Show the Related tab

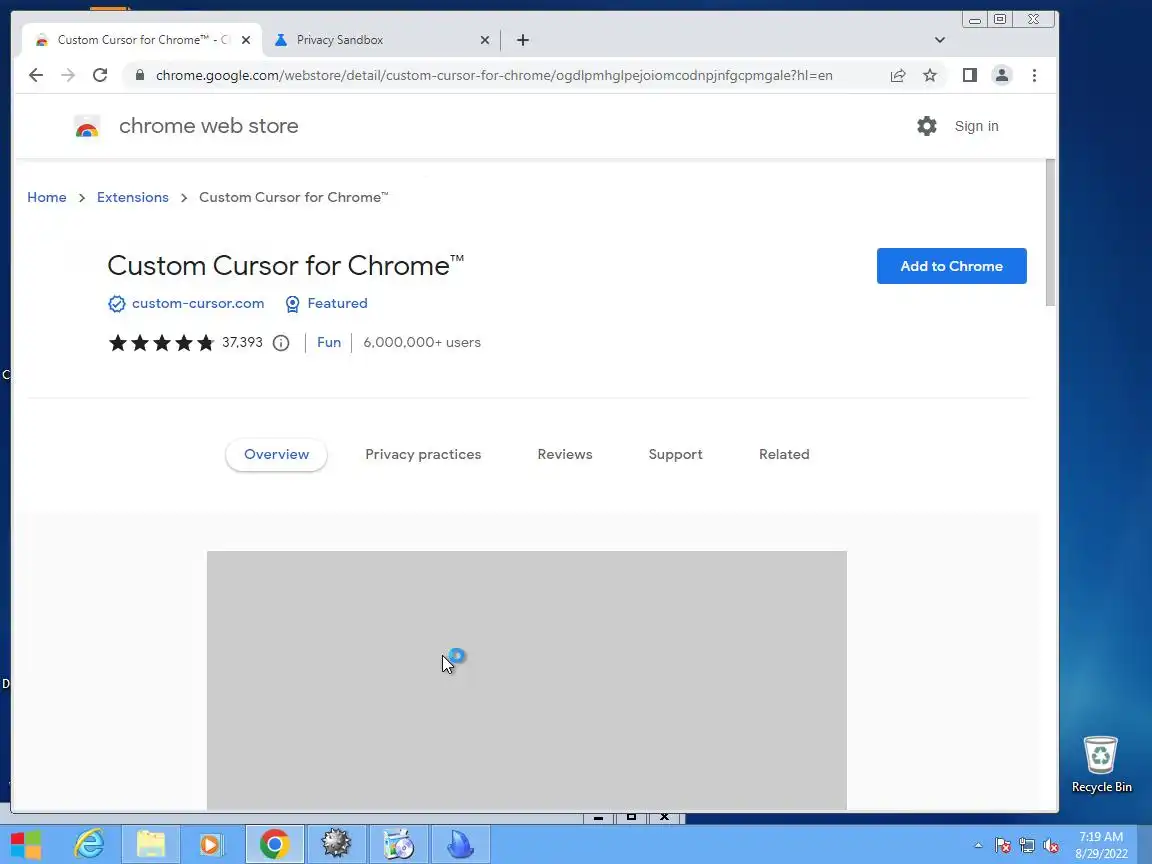(x=784, y=455)
